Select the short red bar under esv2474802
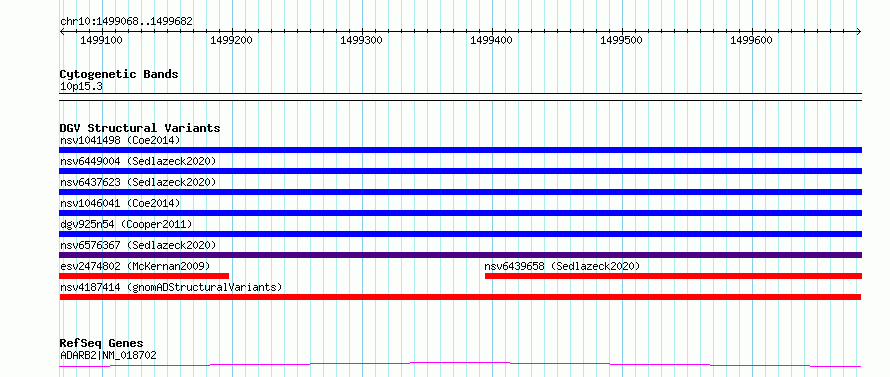This screenshot has height=377, width=890. point(144,276)
